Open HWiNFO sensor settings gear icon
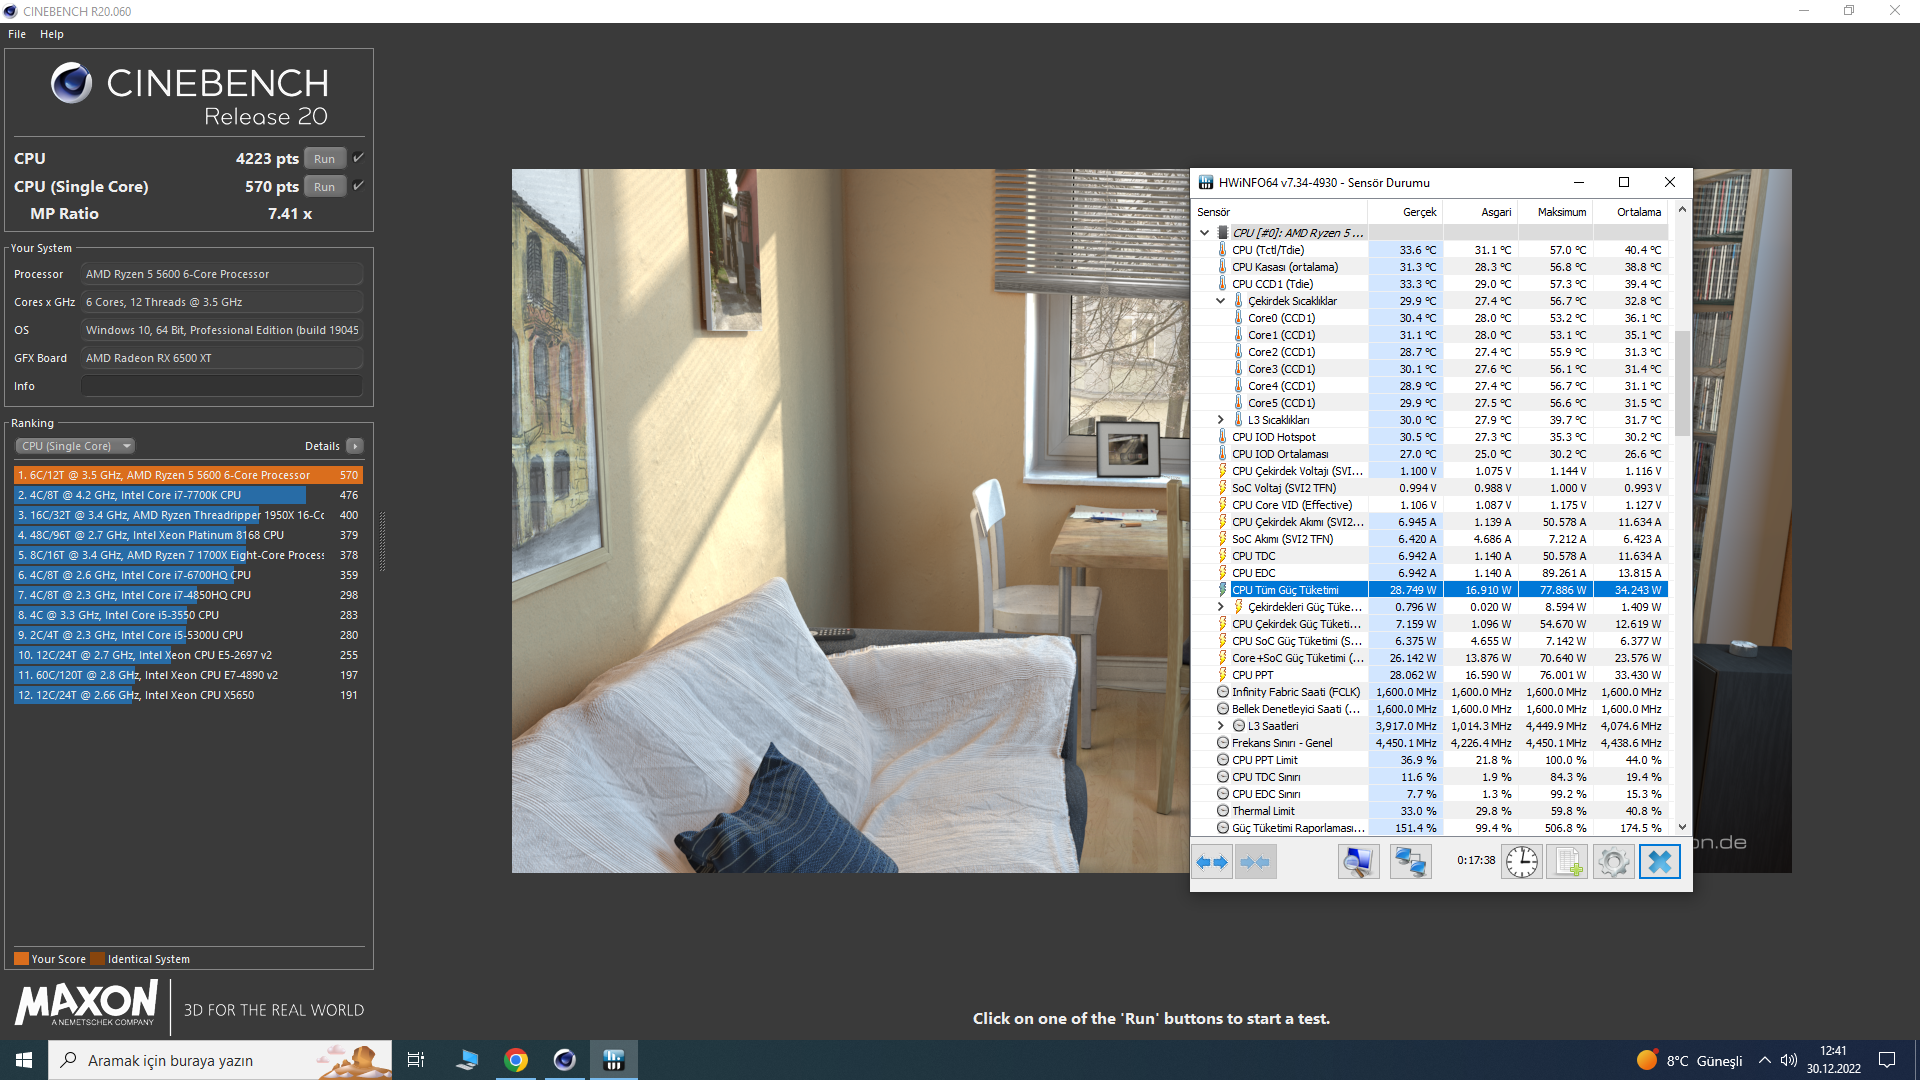The height and width of the screenshot is (1080, 1920). (1613, 862)
